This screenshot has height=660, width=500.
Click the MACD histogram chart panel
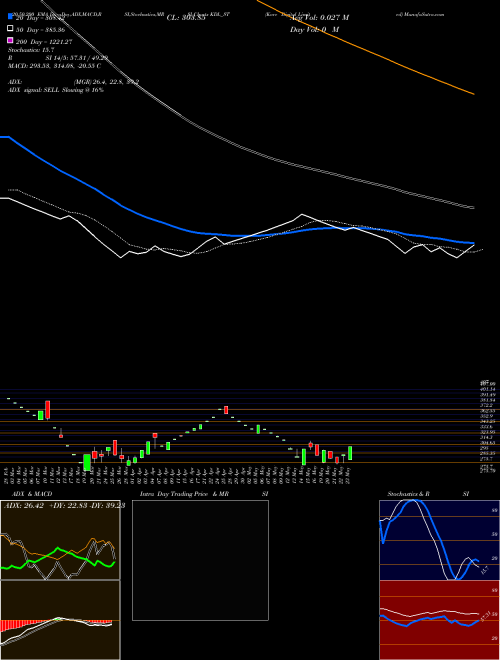pos(60,620)
